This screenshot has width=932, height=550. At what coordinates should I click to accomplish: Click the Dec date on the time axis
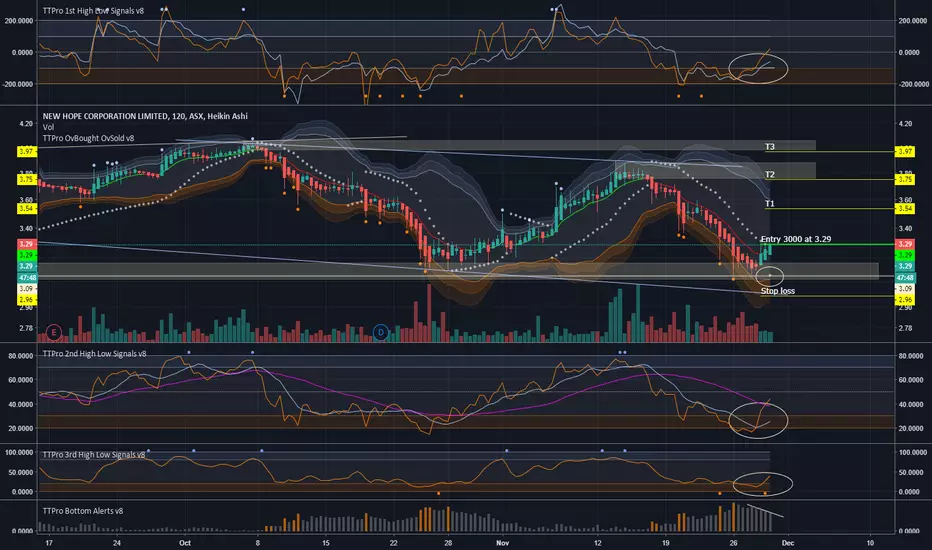tap(788, 543)
